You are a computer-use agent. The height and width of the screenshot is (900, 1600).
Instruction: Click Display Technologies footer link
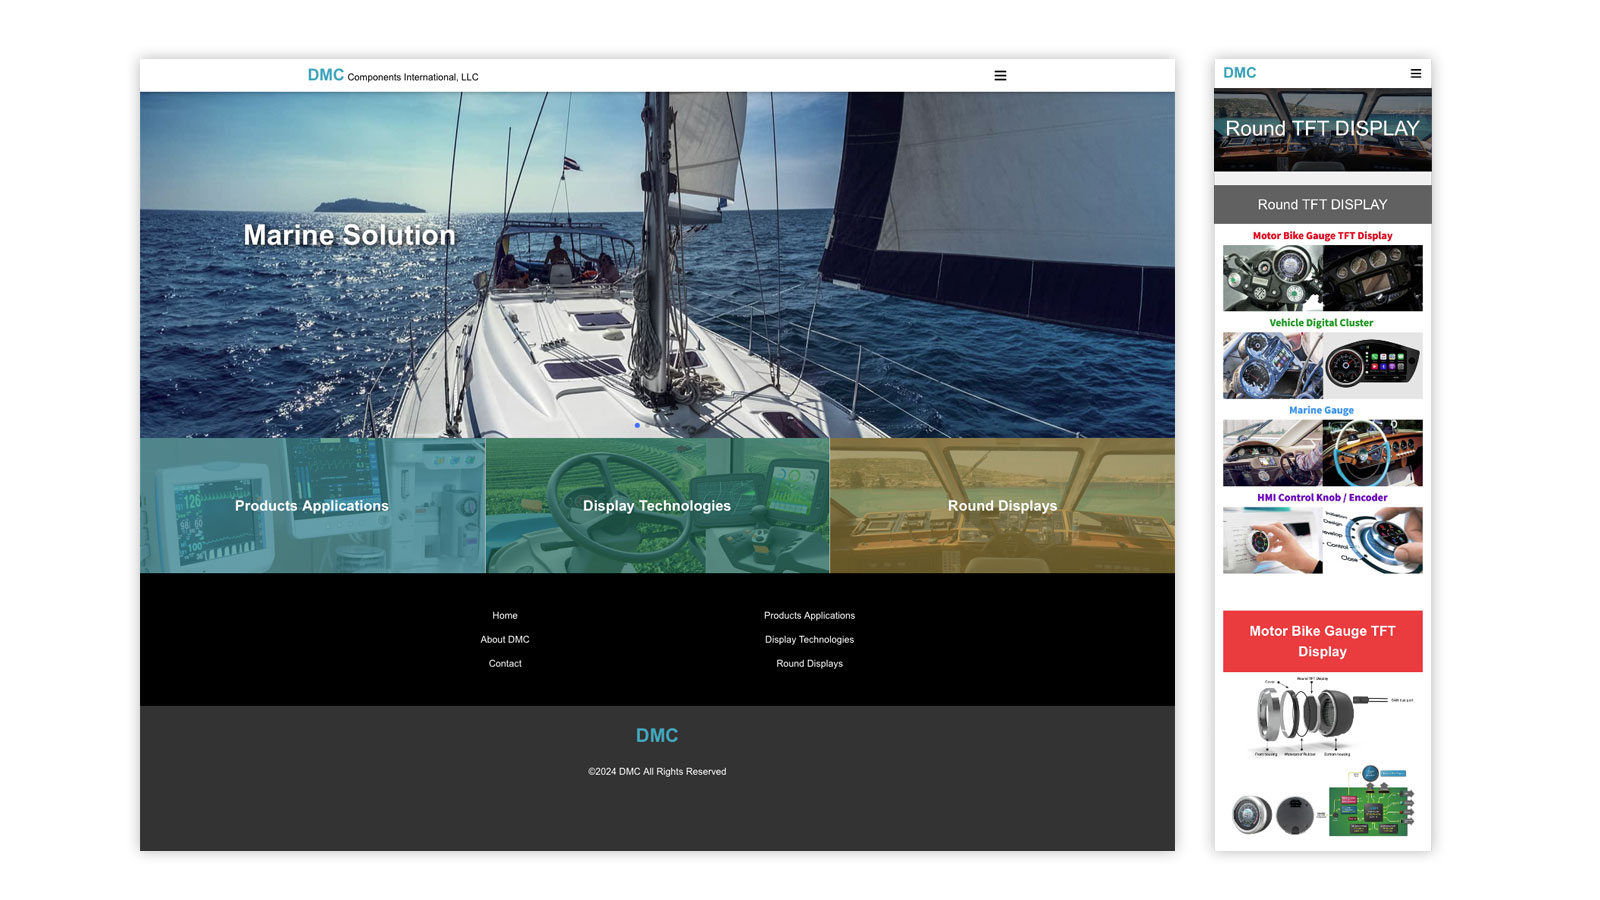click(x=809, y=640)
